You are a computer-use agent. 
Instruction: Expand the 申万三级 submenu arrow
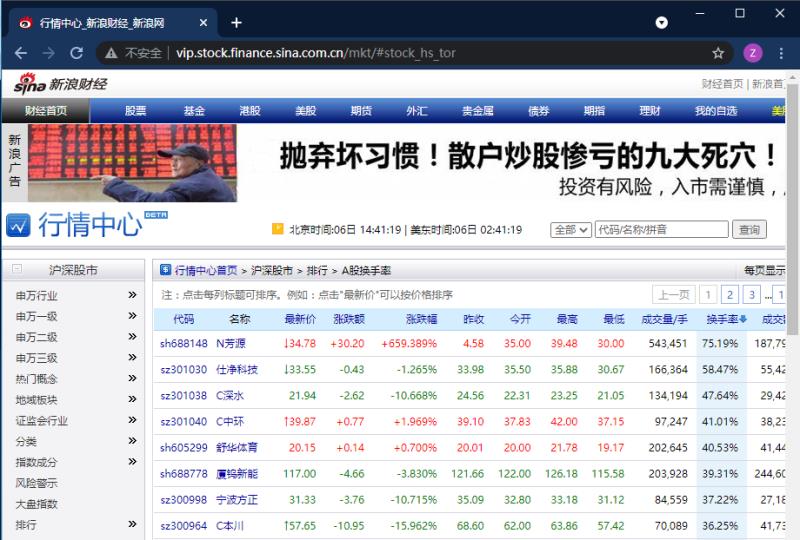132,357
